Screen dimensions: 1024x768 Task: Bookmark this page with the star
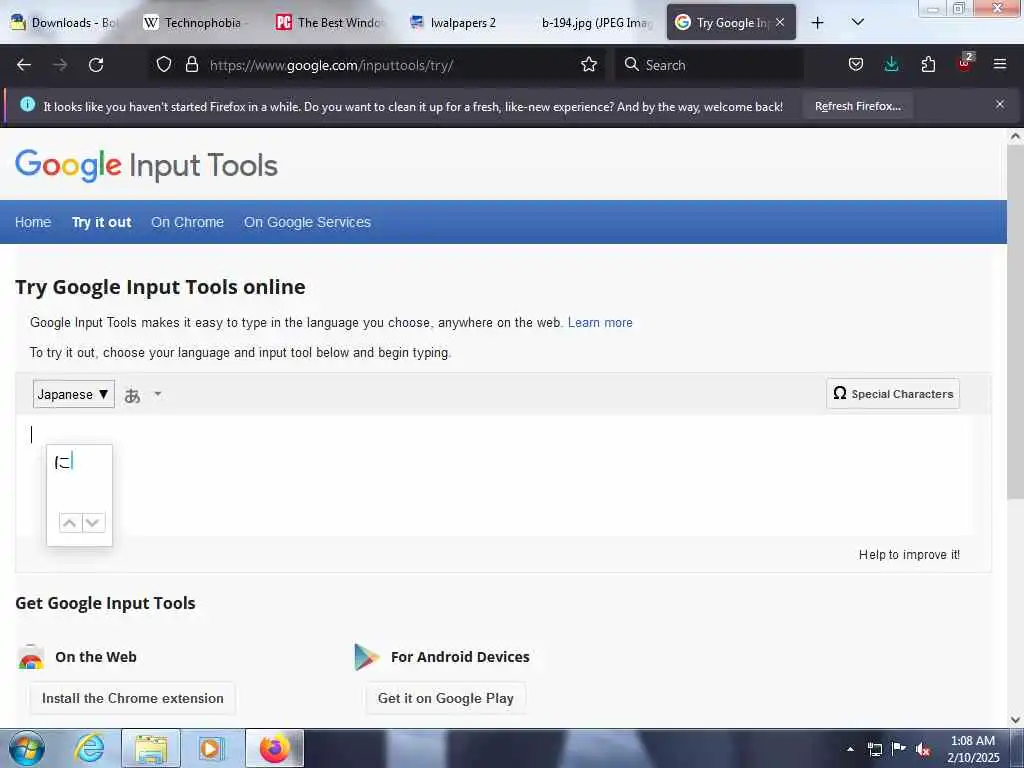coord(589,64)
